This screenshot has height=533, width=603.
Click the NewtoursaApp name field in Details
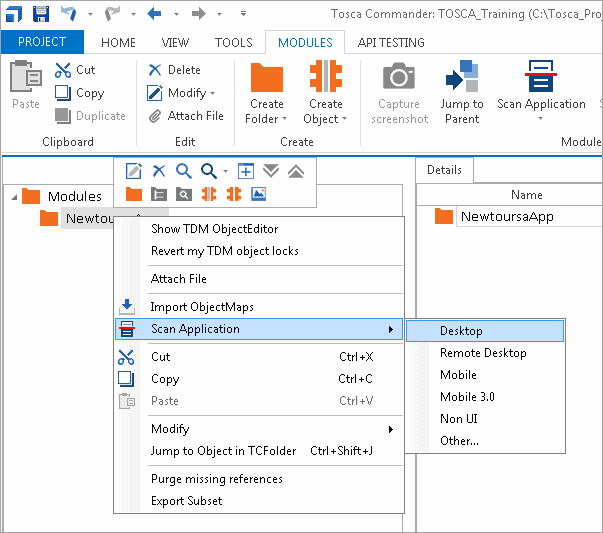click(x=529, y=217)
